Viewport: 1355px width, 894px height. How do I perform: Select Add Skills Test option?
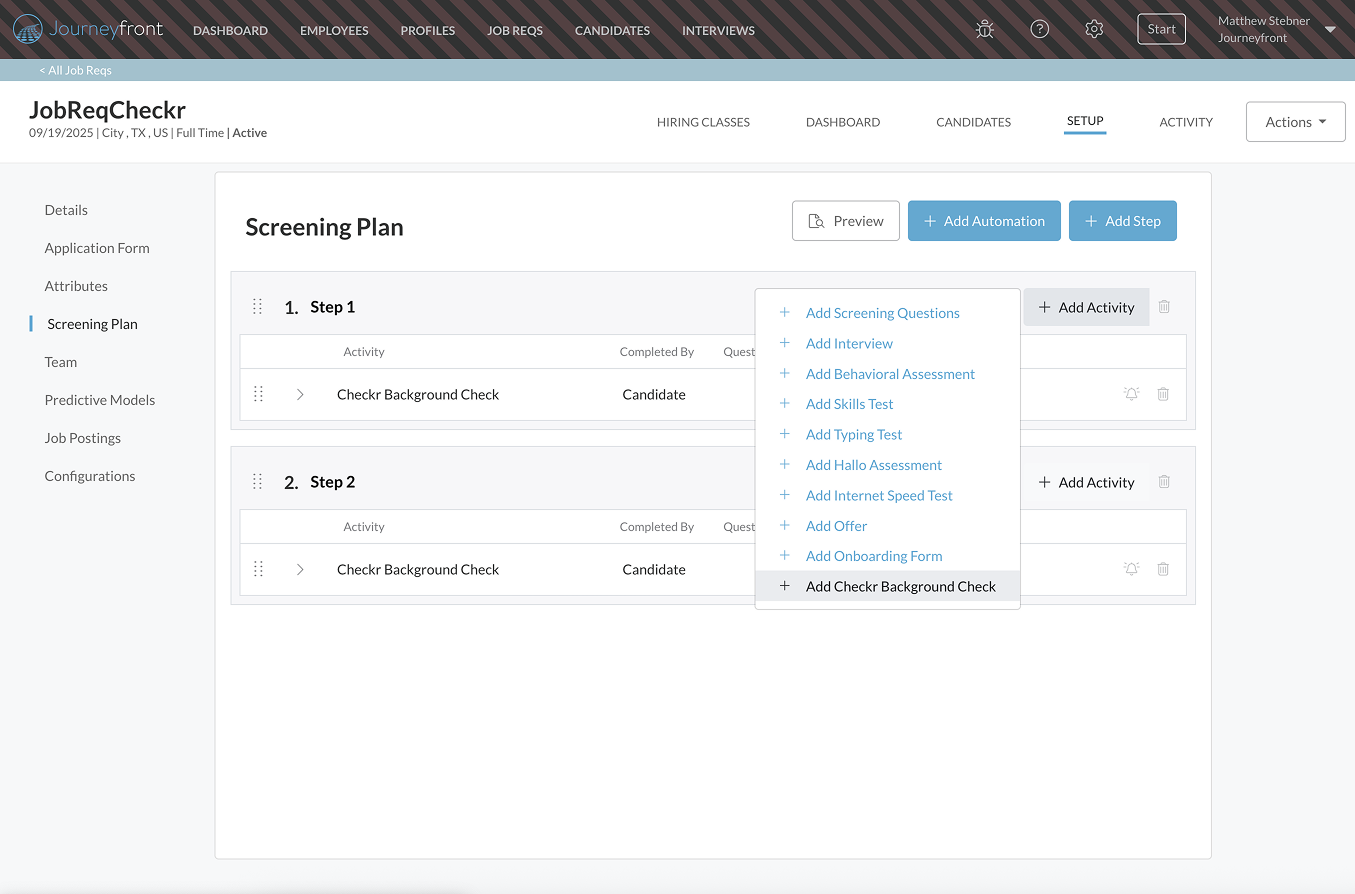[x=887, y=404]
